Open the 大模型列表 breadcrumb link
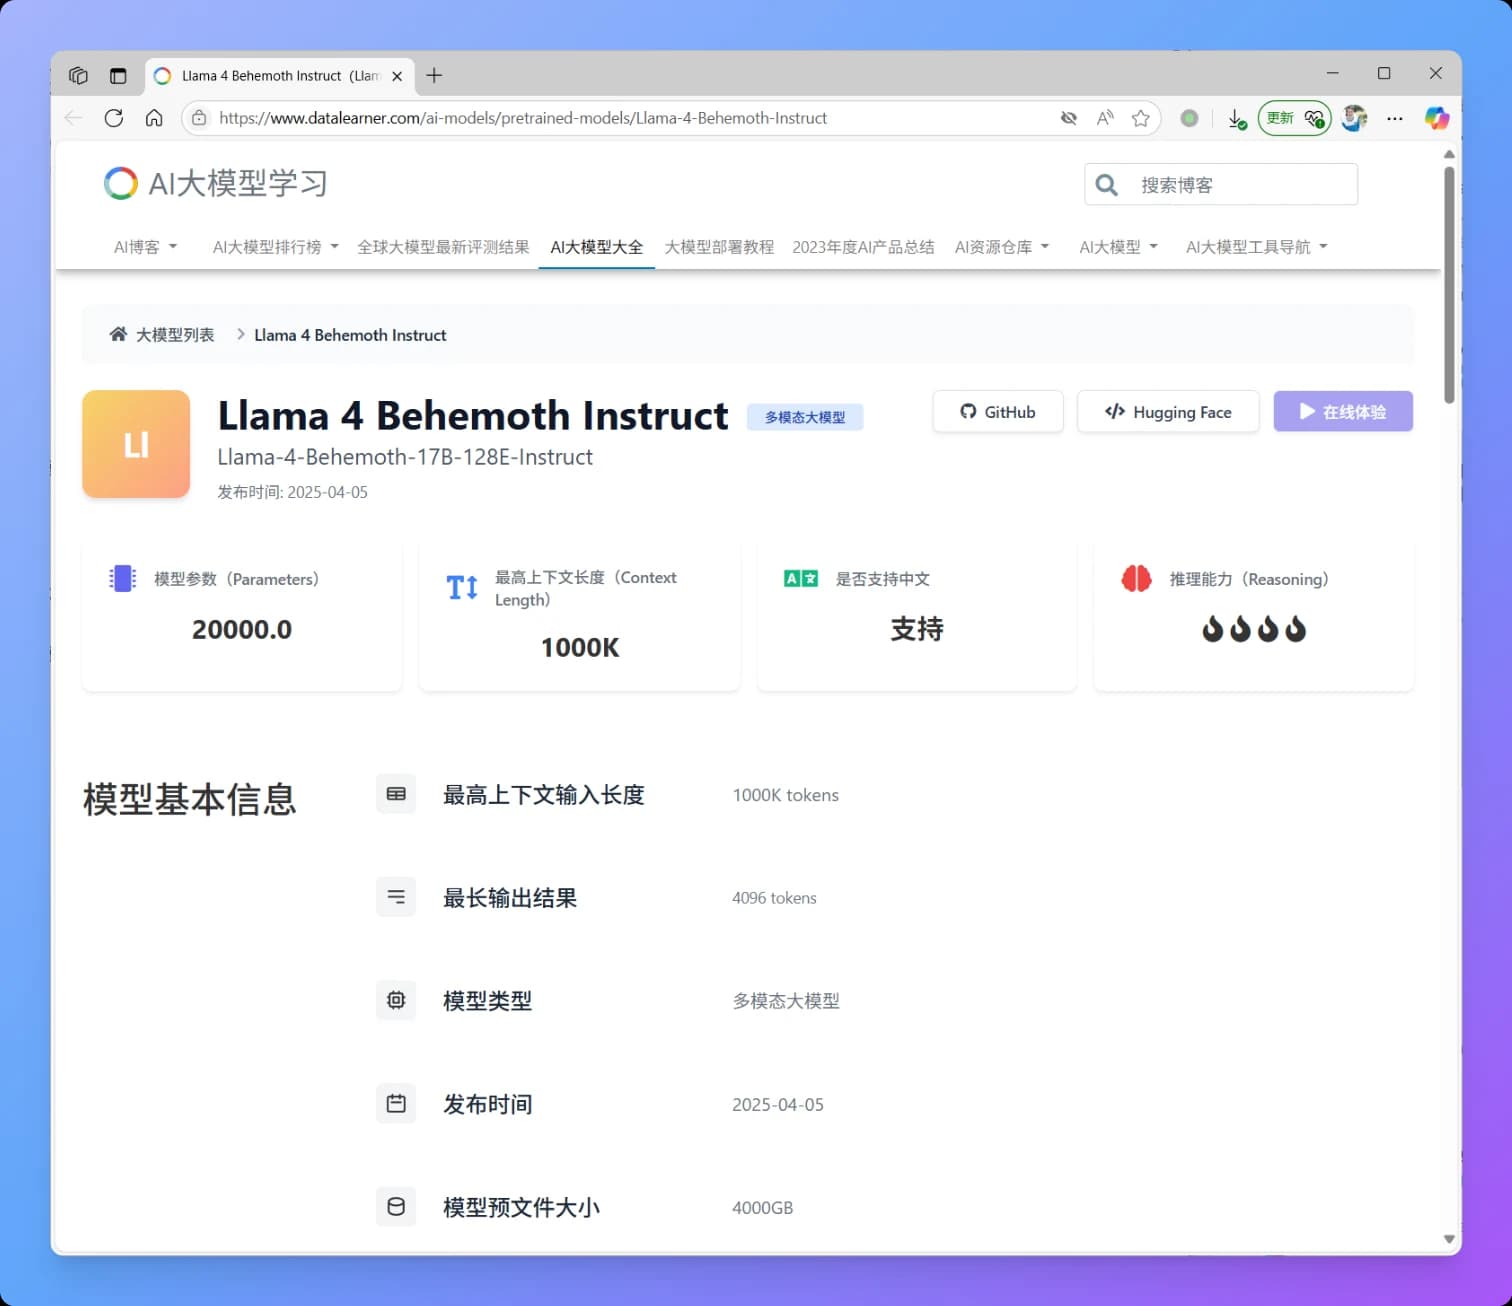 pos(175,334)
